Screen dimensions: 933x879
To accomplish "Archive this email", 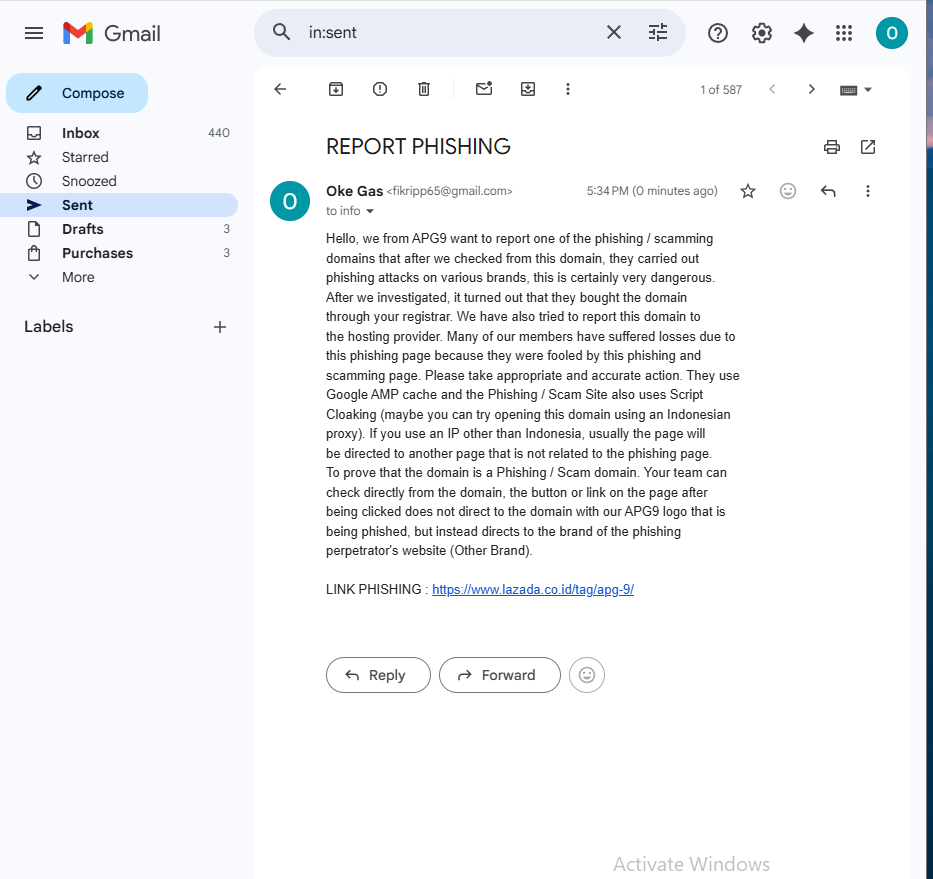I will [336, 89].
